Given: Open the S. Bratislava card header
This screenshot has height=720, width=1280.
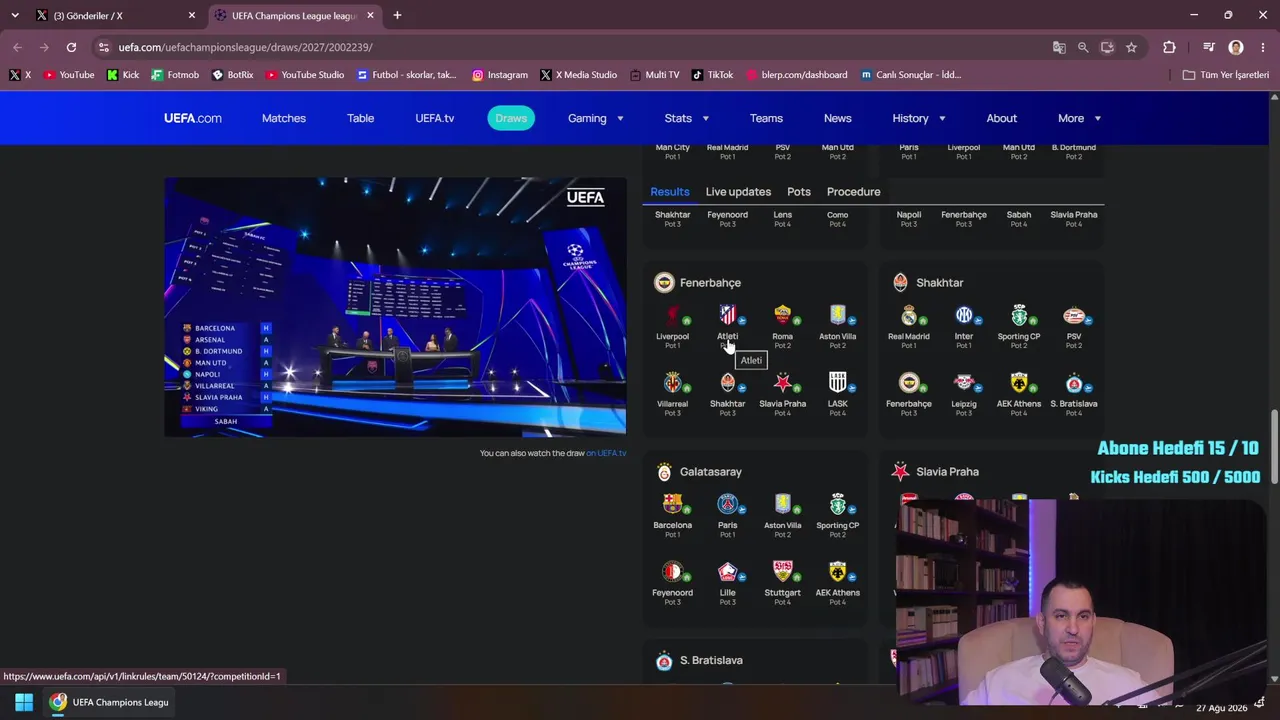Looking at the screenshot, I should coord(699,661).
